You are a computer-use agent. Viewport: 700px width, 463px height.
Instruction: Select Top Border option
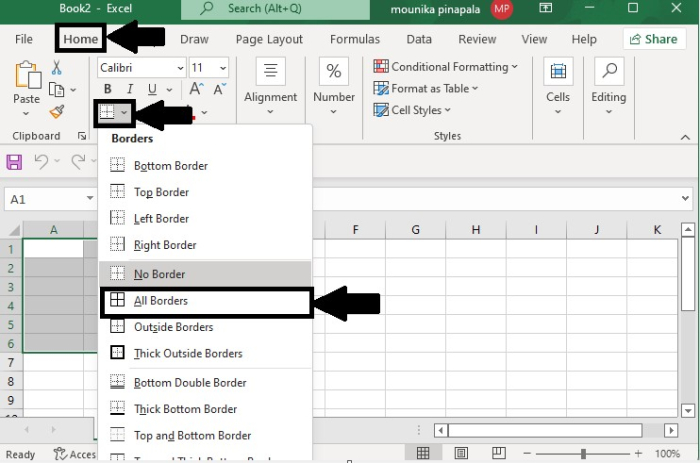[x=204, y=192]
